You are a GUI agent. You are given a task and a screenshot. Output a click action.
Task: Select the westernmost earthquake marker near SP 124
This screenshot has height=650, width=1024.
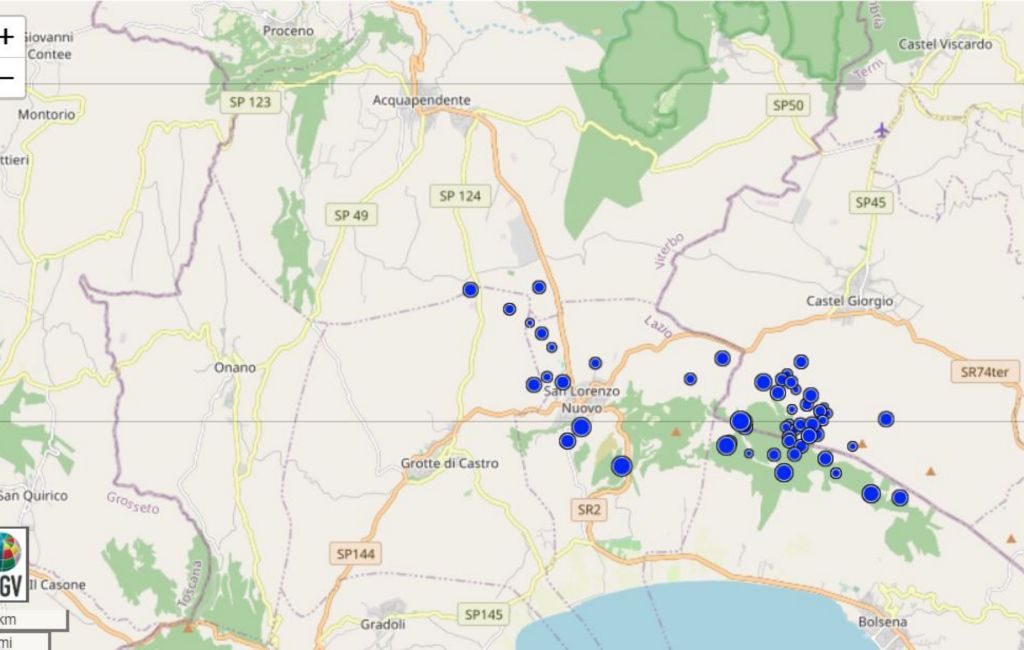(x=471, y=290)
